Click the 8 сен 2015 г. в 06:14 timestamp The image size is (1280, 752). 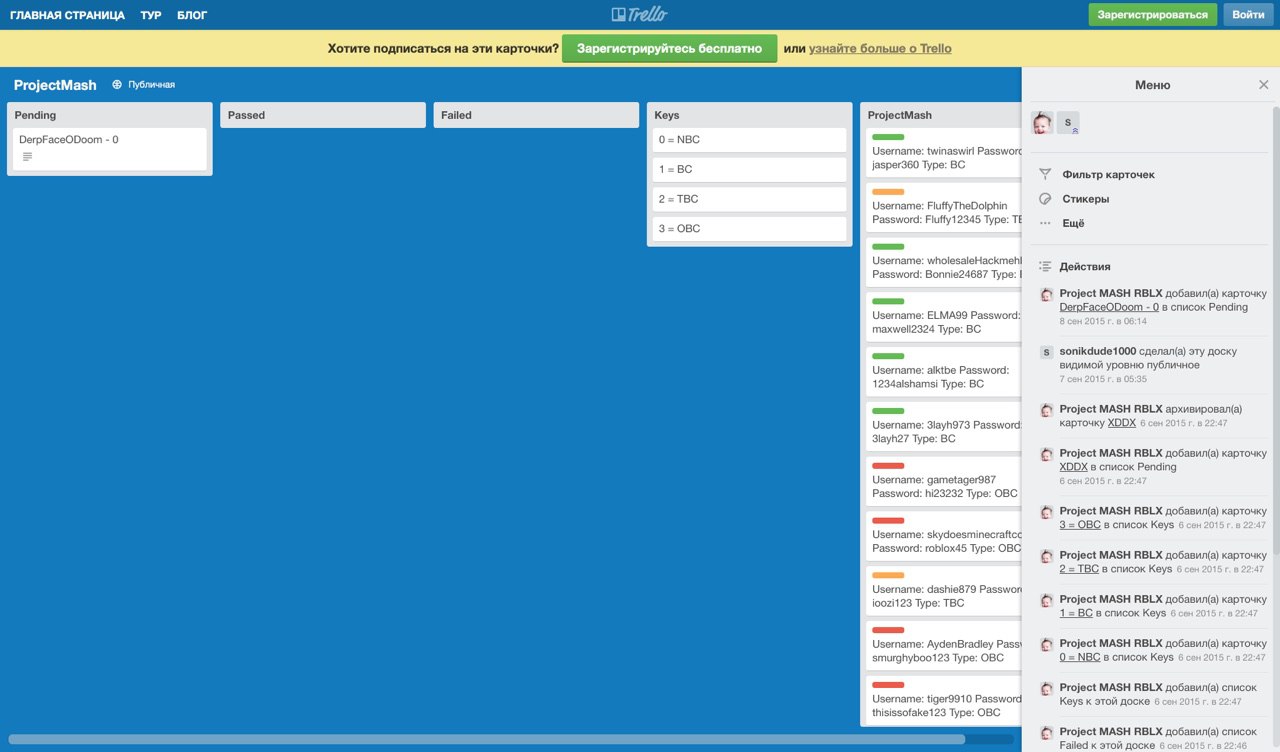pyautogui.click(x=1103, y=322)
